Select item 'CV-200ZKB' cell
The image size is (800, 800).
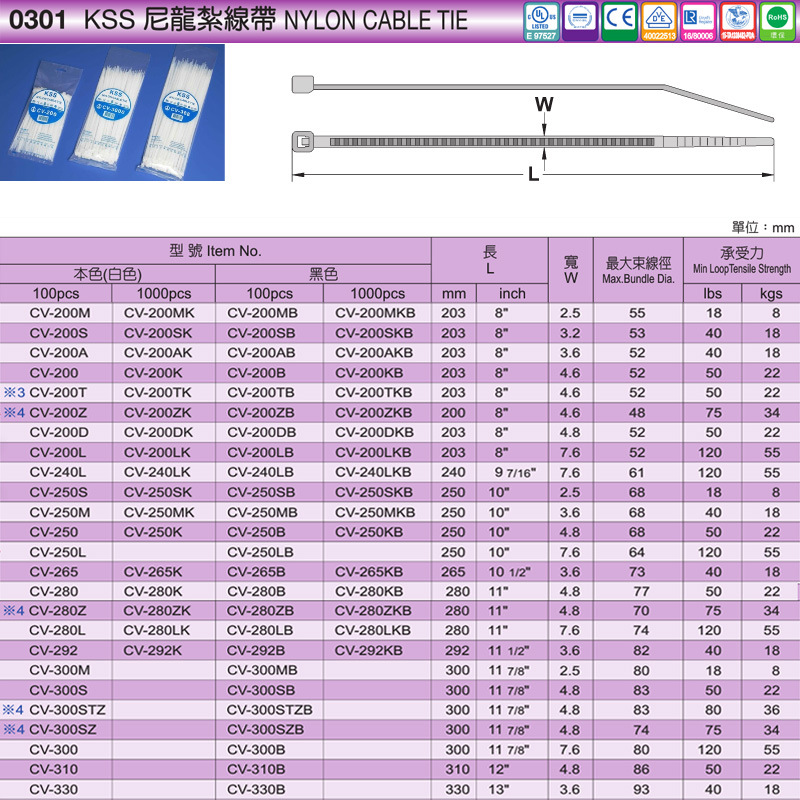(x=373, y=413)
